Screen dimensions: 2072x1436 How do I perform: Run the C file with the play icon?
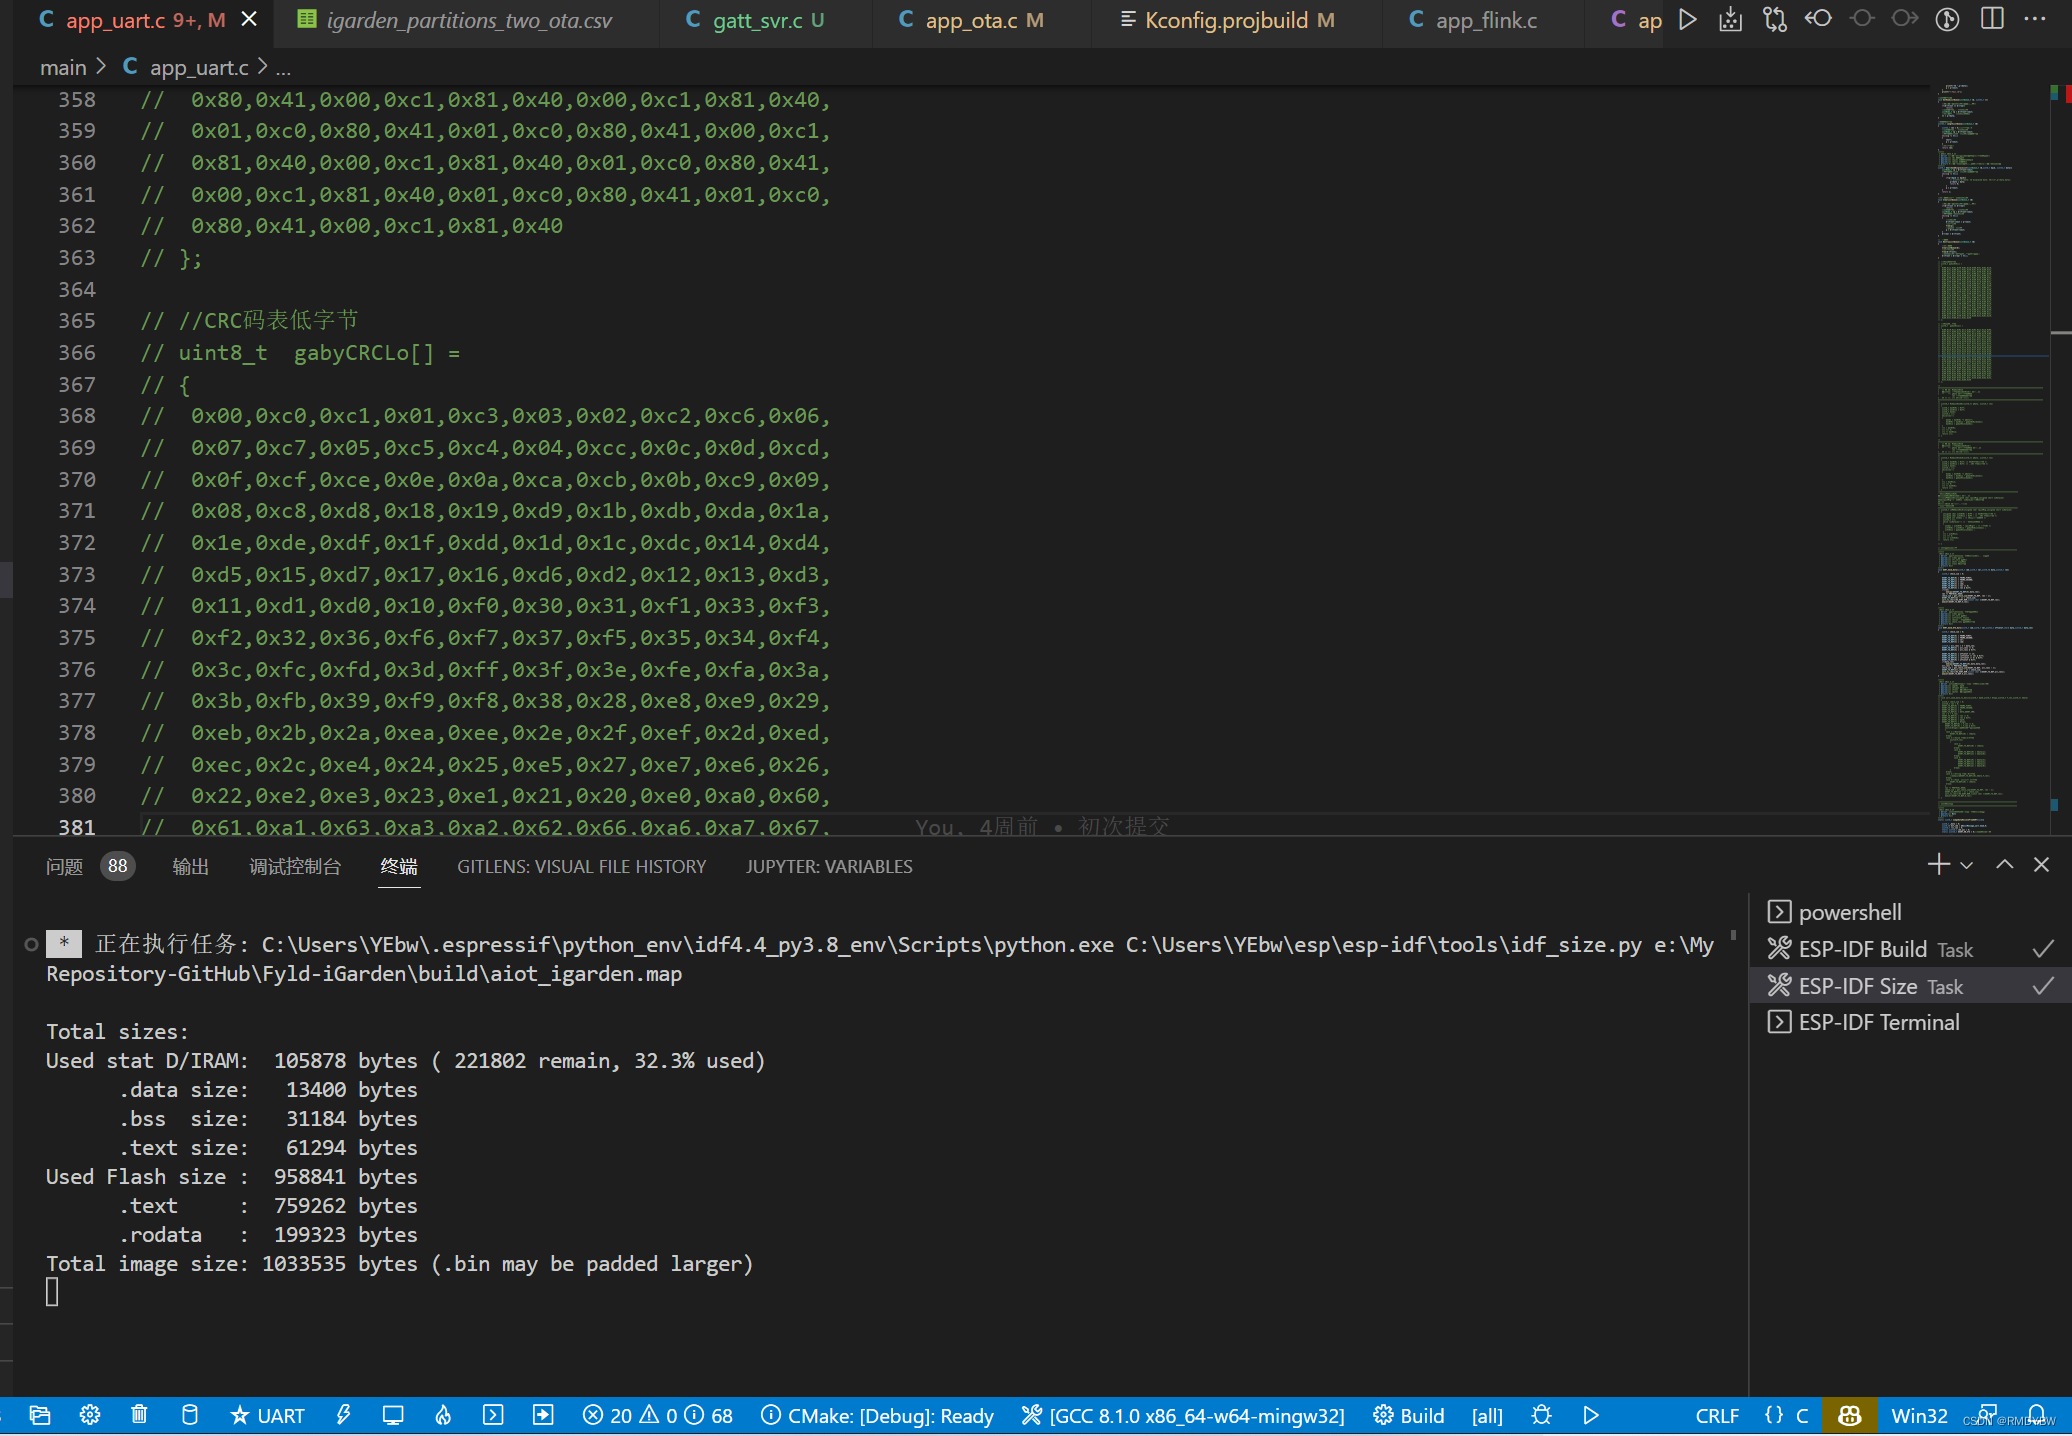pos(1687,19)
